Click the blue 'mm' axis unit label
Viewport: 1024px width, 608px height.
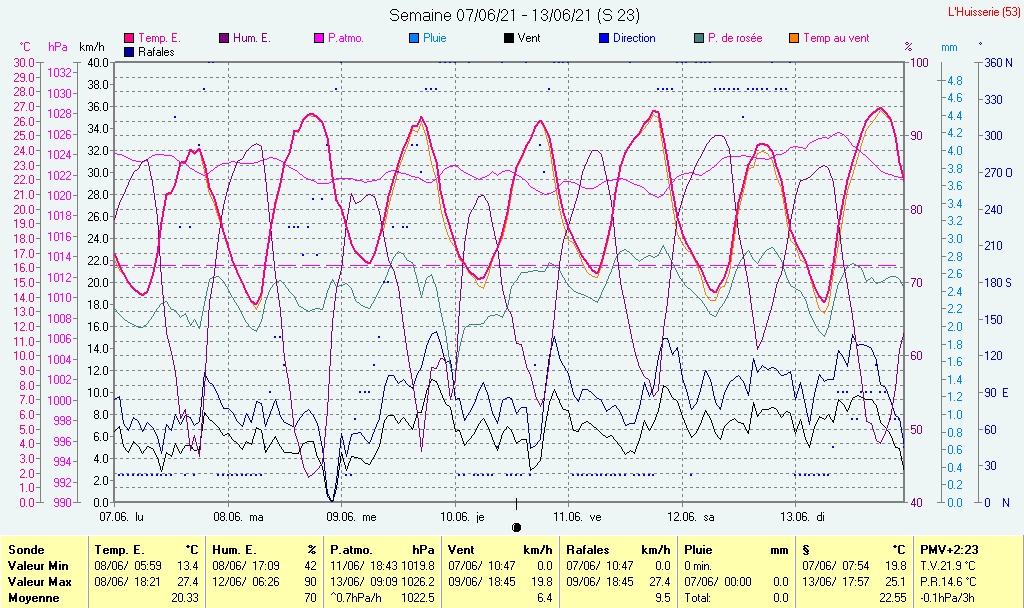pyautogui.click(x=949, y=47)
